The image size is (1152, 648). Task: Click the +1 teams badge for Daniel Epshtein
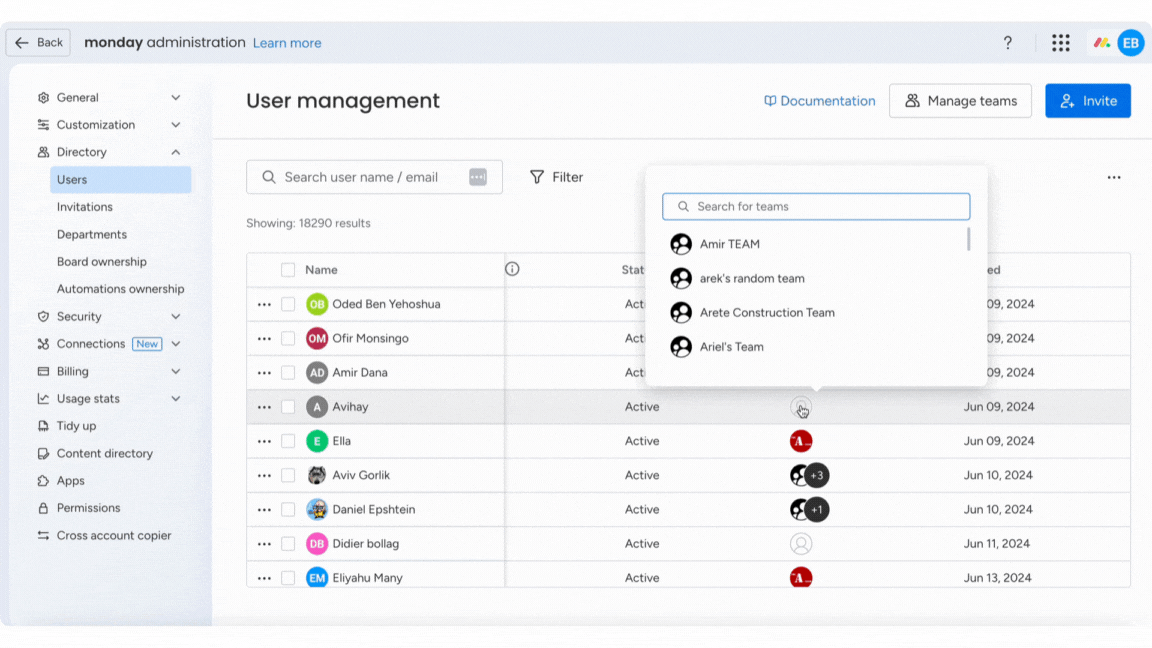[817, 509]
